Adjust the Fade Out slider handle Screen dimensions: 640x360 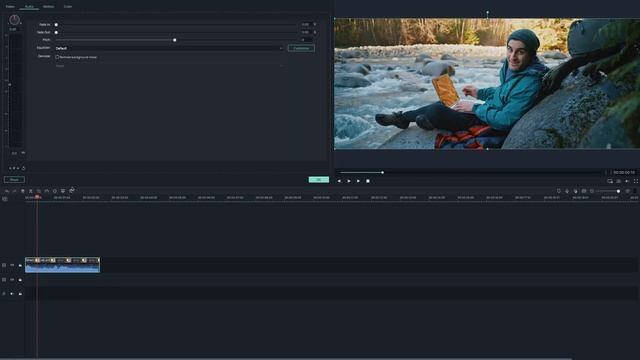(x=56, y=32)
